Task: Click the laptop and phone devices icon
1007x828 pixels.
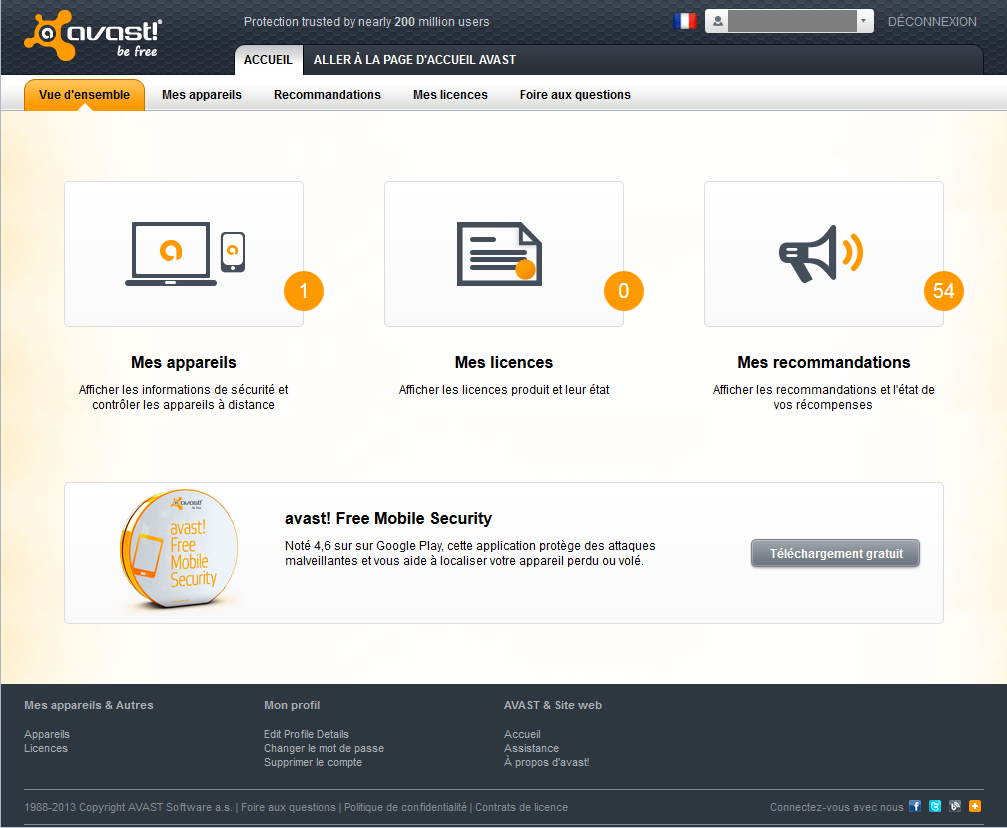Action: pyautogui.click(x=185, y=254)
